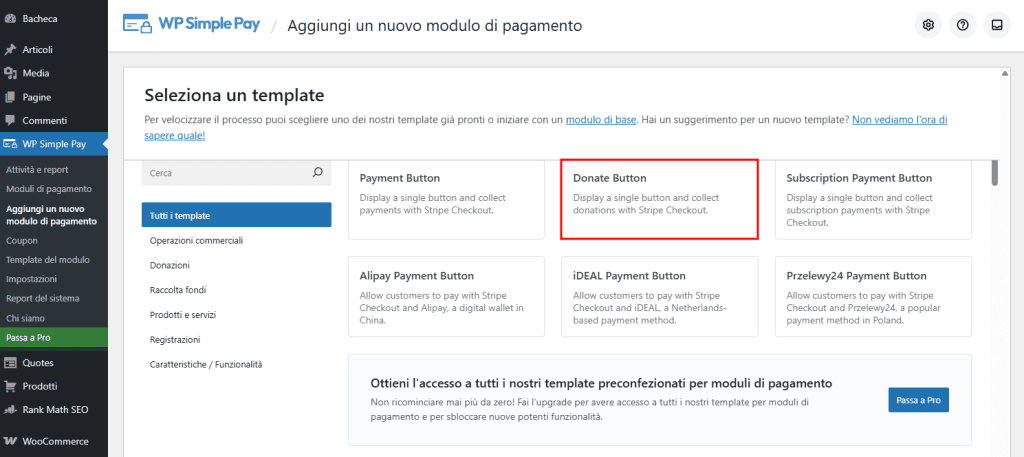Click the Bacheca dashboard icon
This screenshot has height=457, width=1024.
10,19
